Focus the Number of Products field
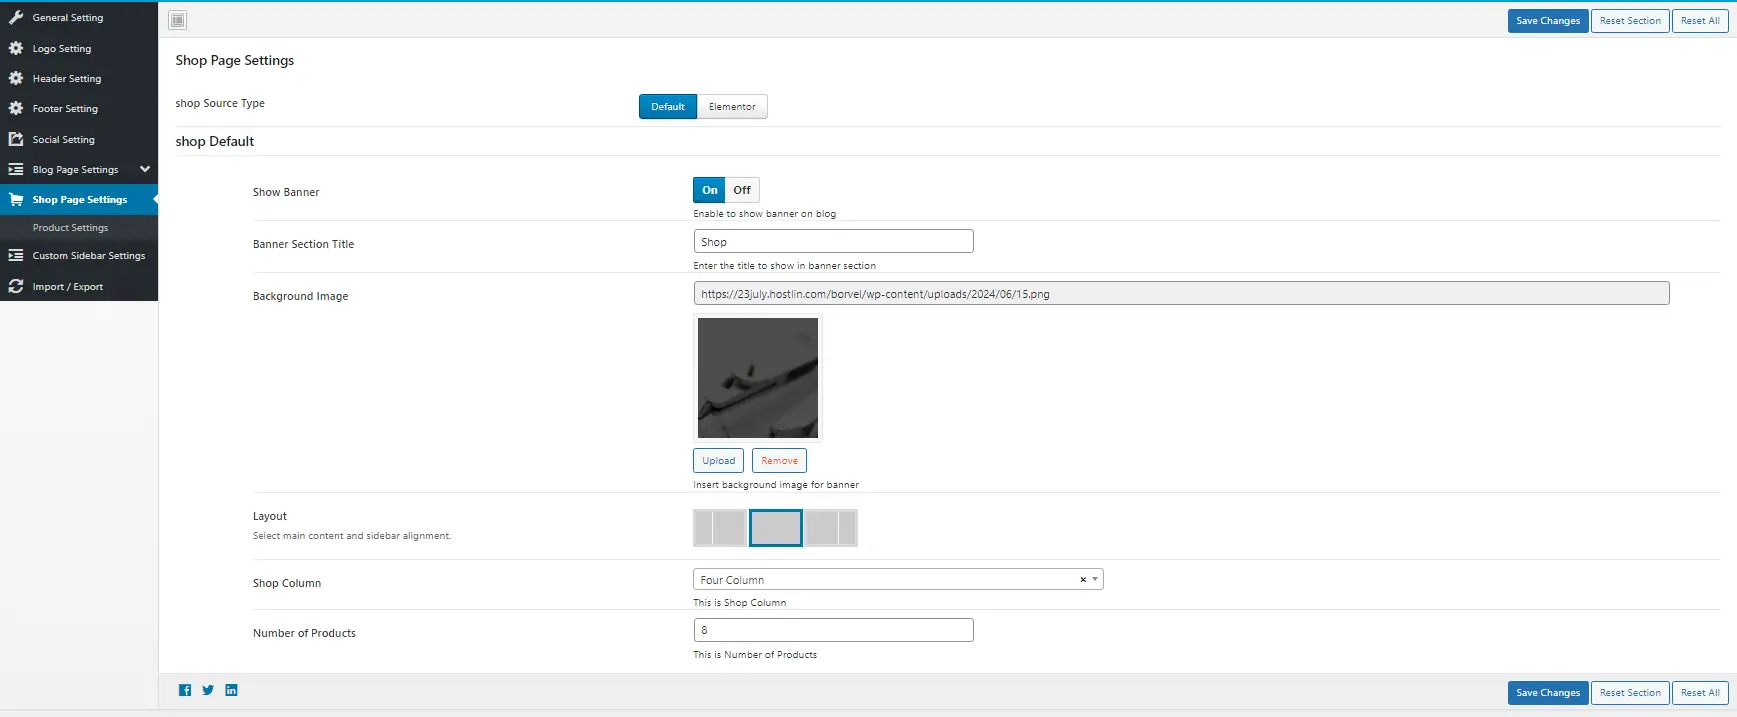1737x717 pixels. (x=833, y=630)
